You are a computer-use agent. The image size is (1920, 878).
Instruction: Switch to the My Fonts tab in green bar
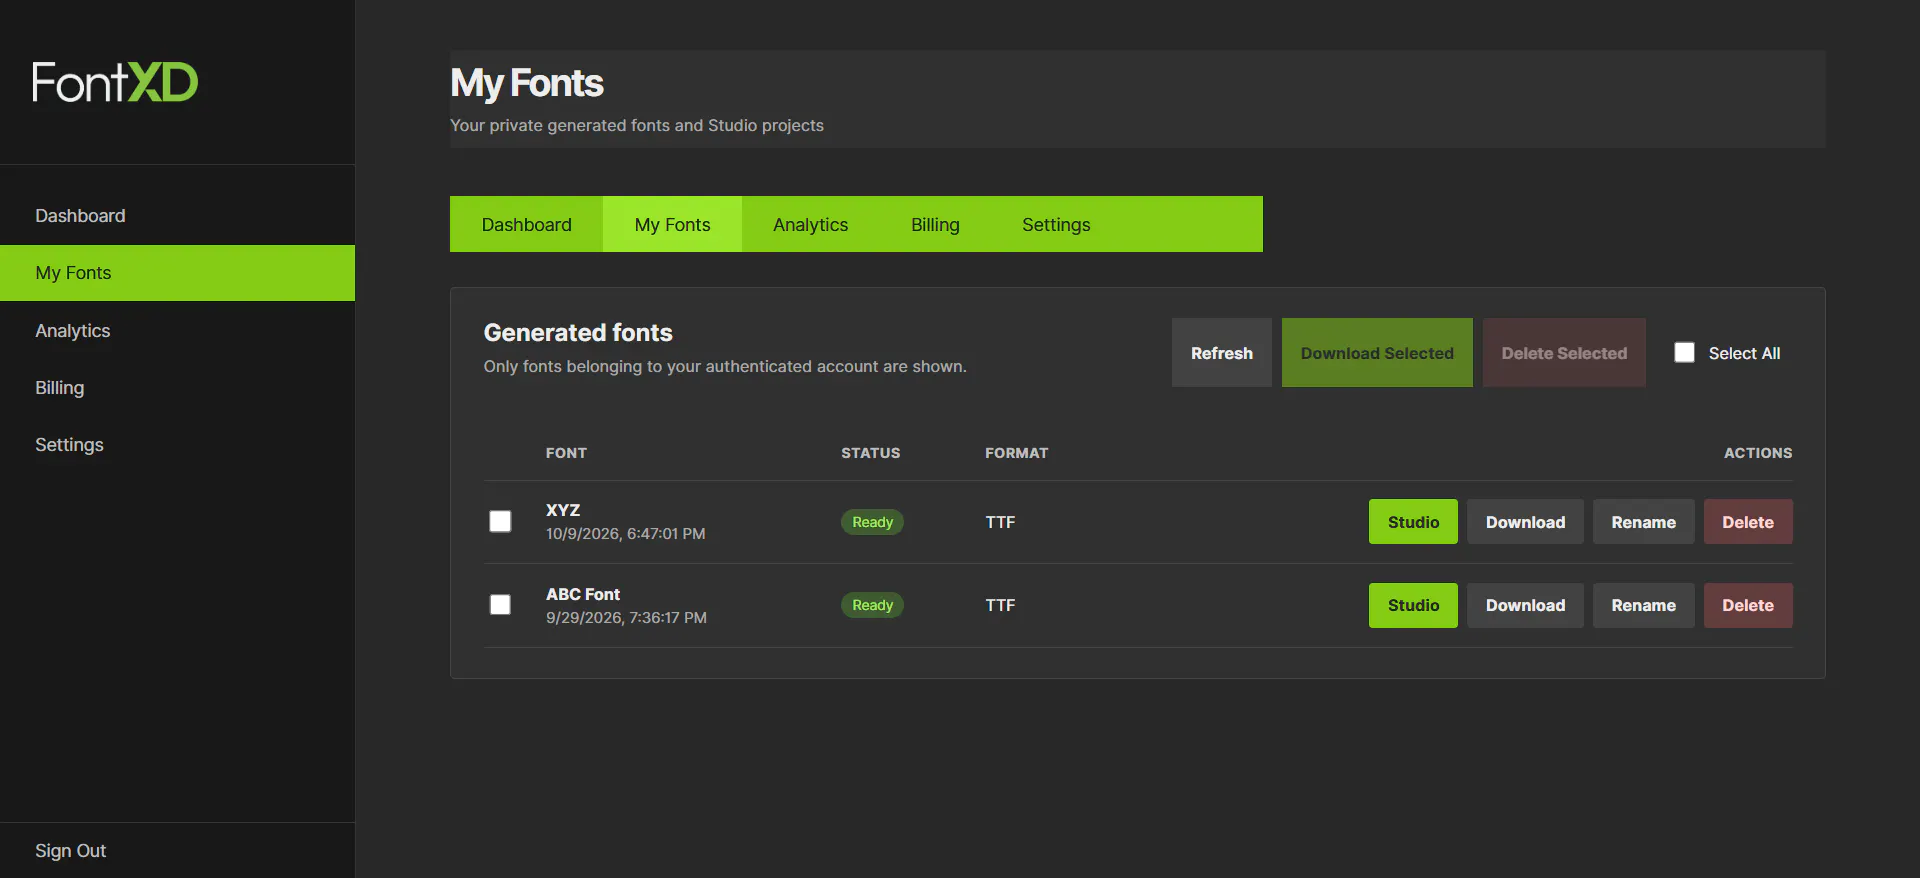coord(672,225)
